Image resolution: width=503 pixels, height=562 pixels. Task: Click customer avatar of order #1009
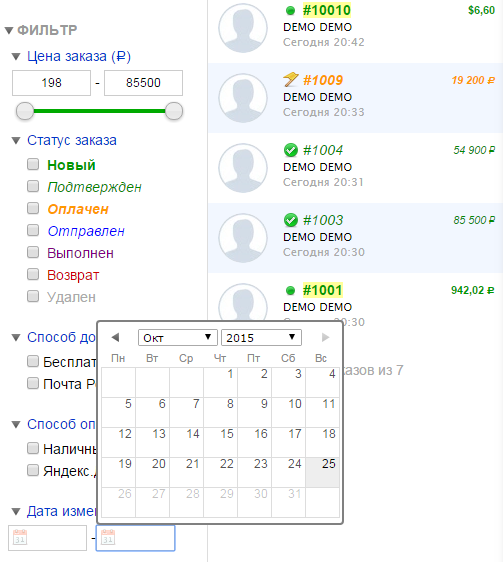point(243,98)
